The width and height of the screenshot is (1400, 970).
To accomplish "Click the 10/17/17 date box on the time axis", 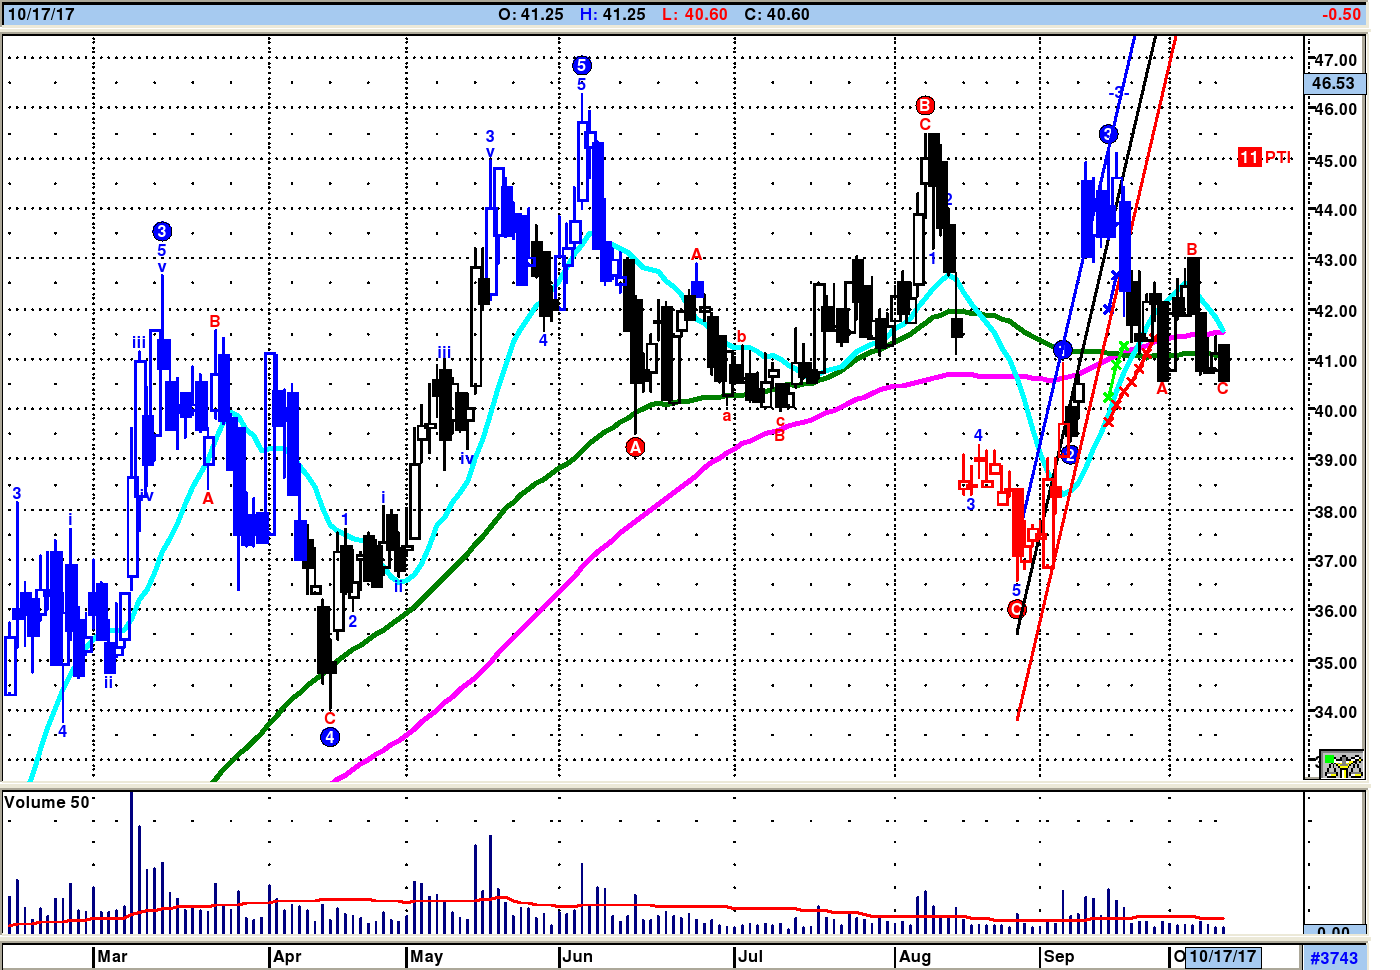I will [1222, 956].
